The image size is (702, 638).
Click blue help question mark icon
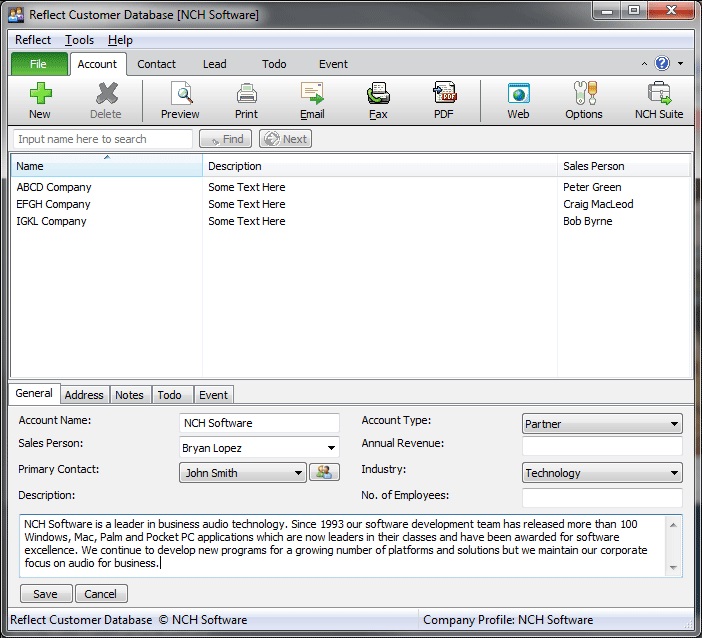[662, 64]
